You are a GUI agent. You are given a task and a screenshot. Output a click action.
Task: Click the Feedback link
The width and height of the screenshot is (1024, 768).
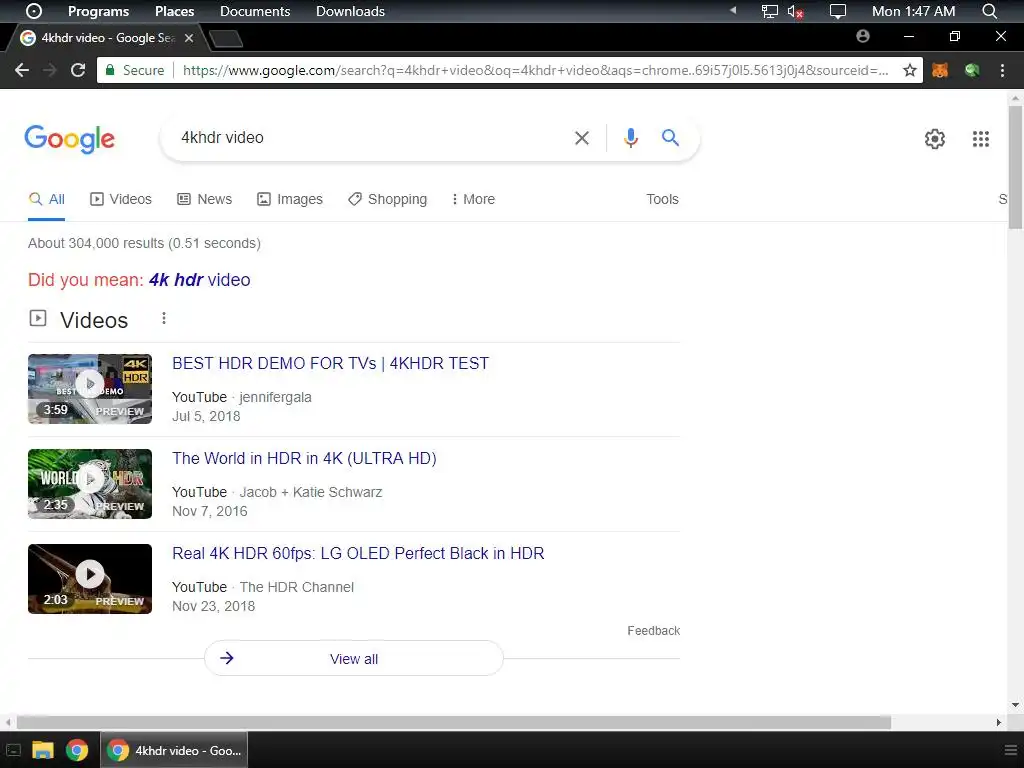pos(654,631)
